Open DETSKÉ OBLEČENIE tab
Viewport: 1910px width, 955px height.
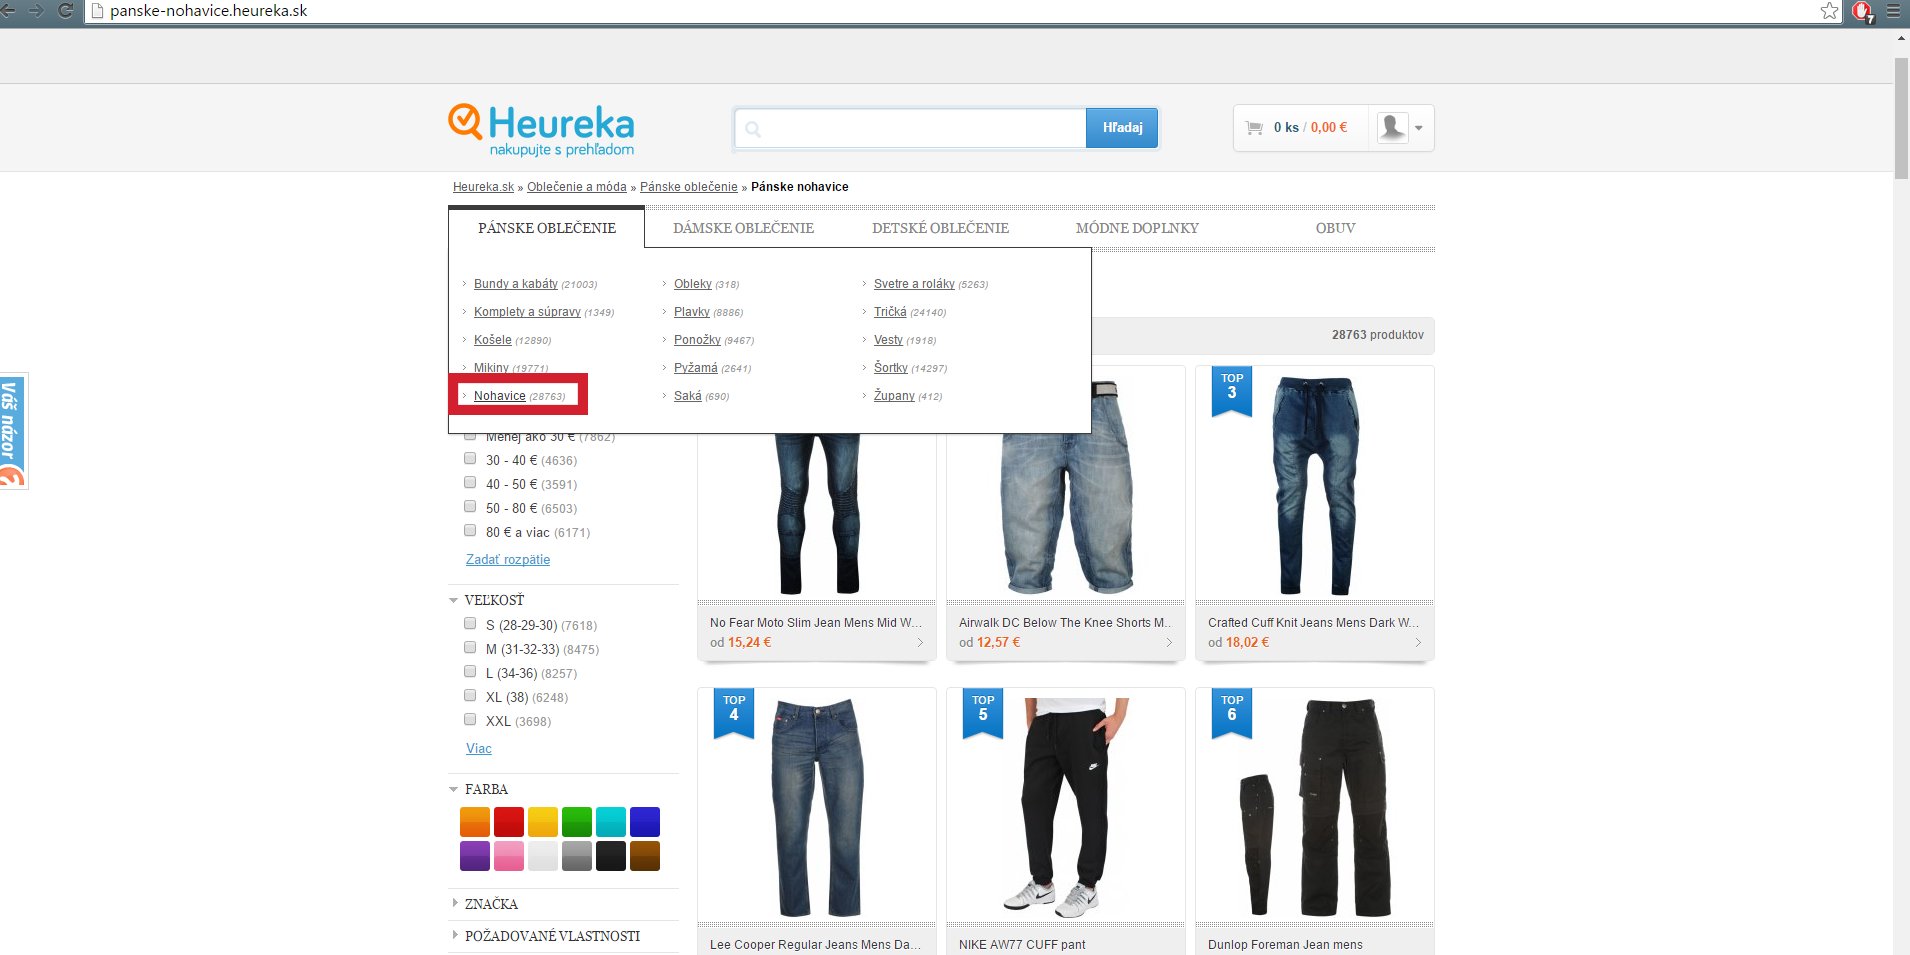pyautogui.click(x=940, y=228)
